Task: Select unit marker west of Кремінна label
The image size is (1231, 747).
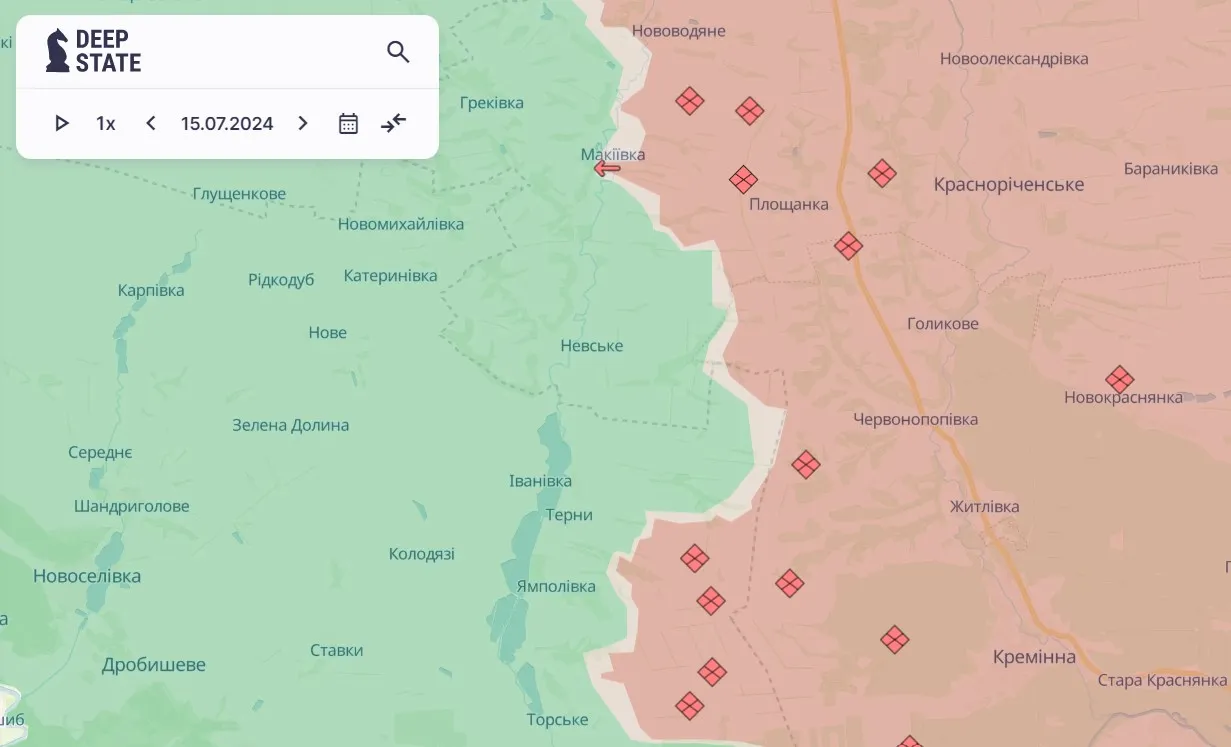Action: [x=894, y=640]
